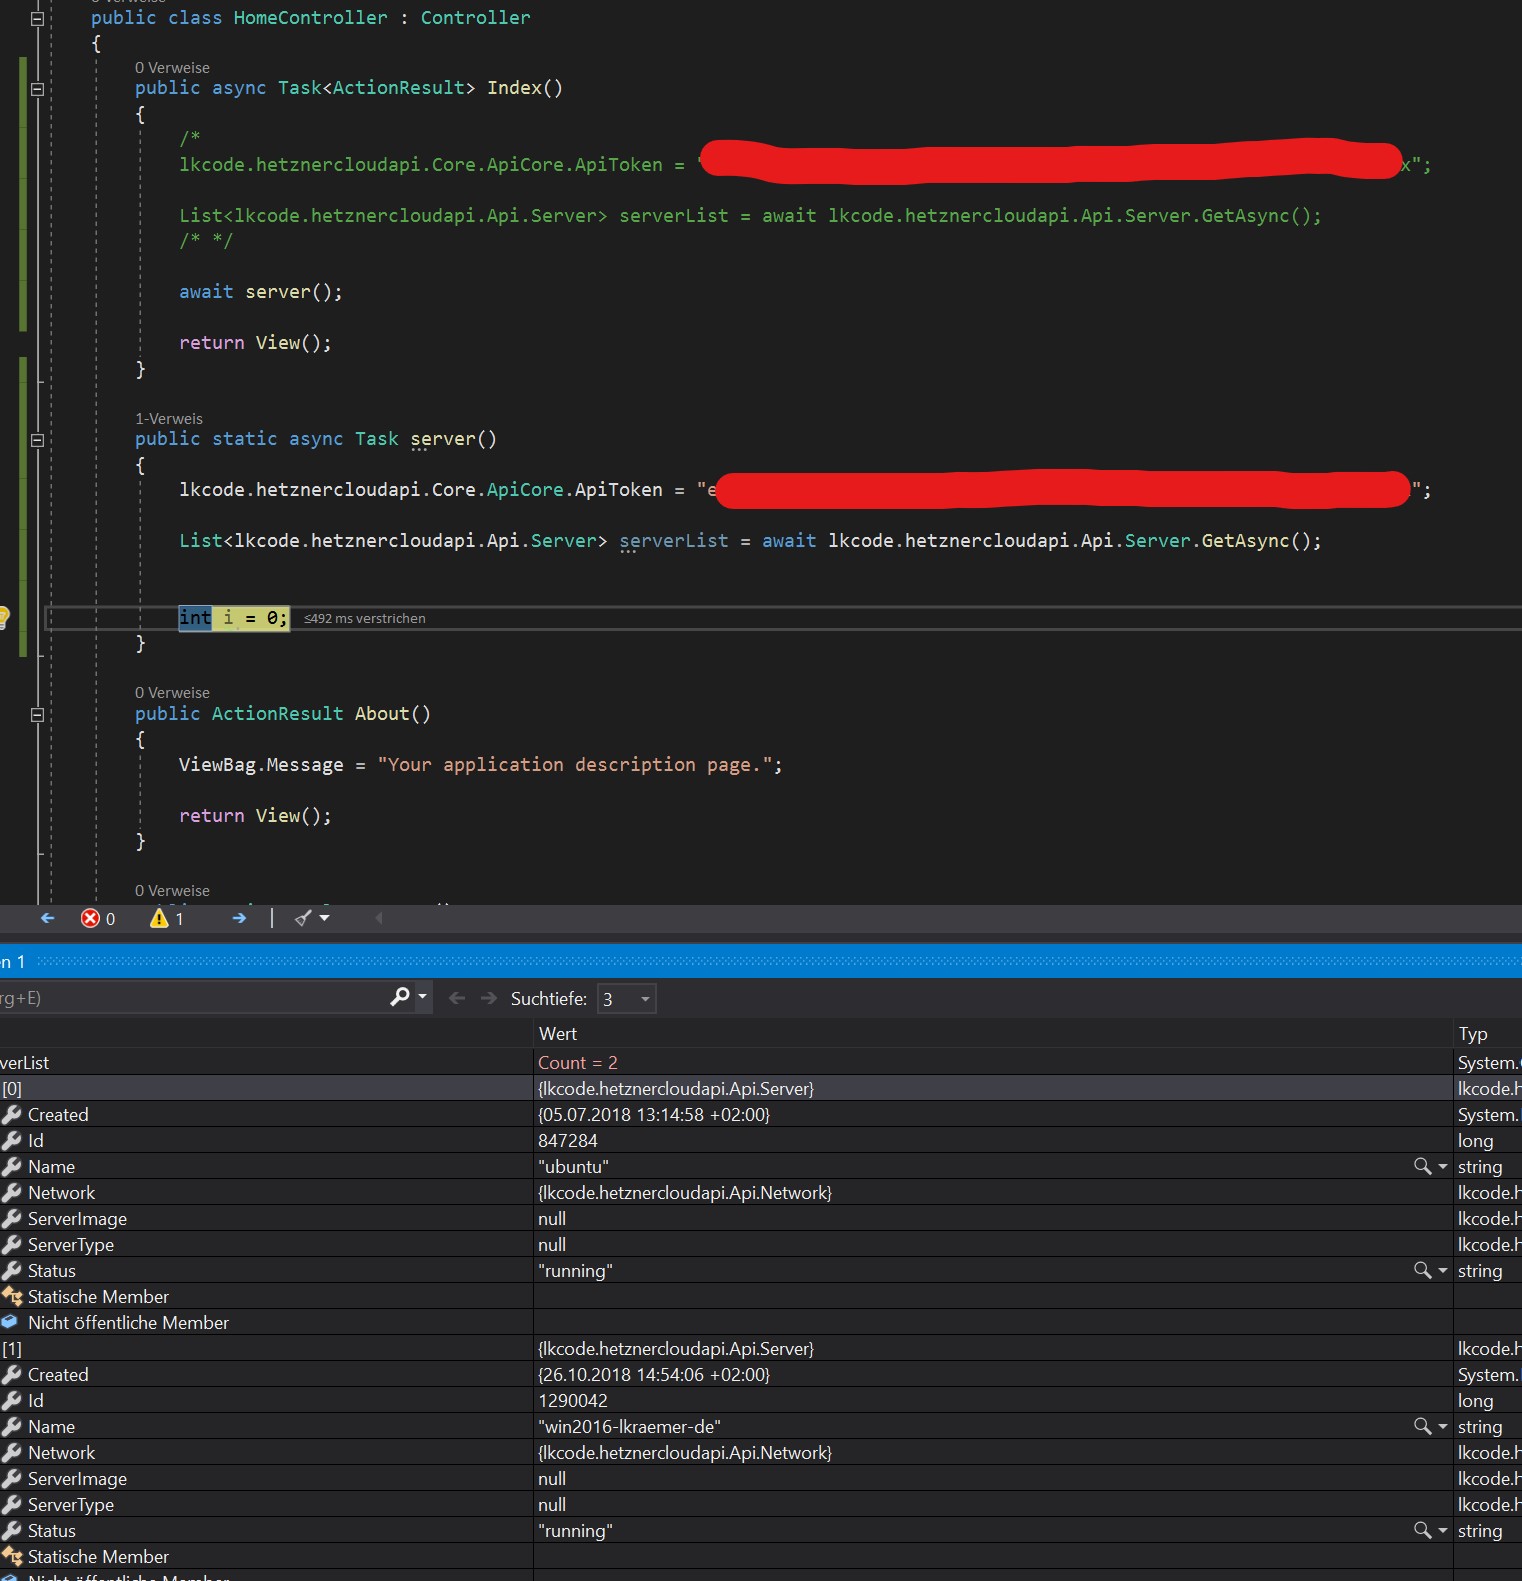The image size is (1522, 1581).
Task: Open dropdown next to "win2016-lkraemer-de" visualizer
Action: point(1442,1426)
